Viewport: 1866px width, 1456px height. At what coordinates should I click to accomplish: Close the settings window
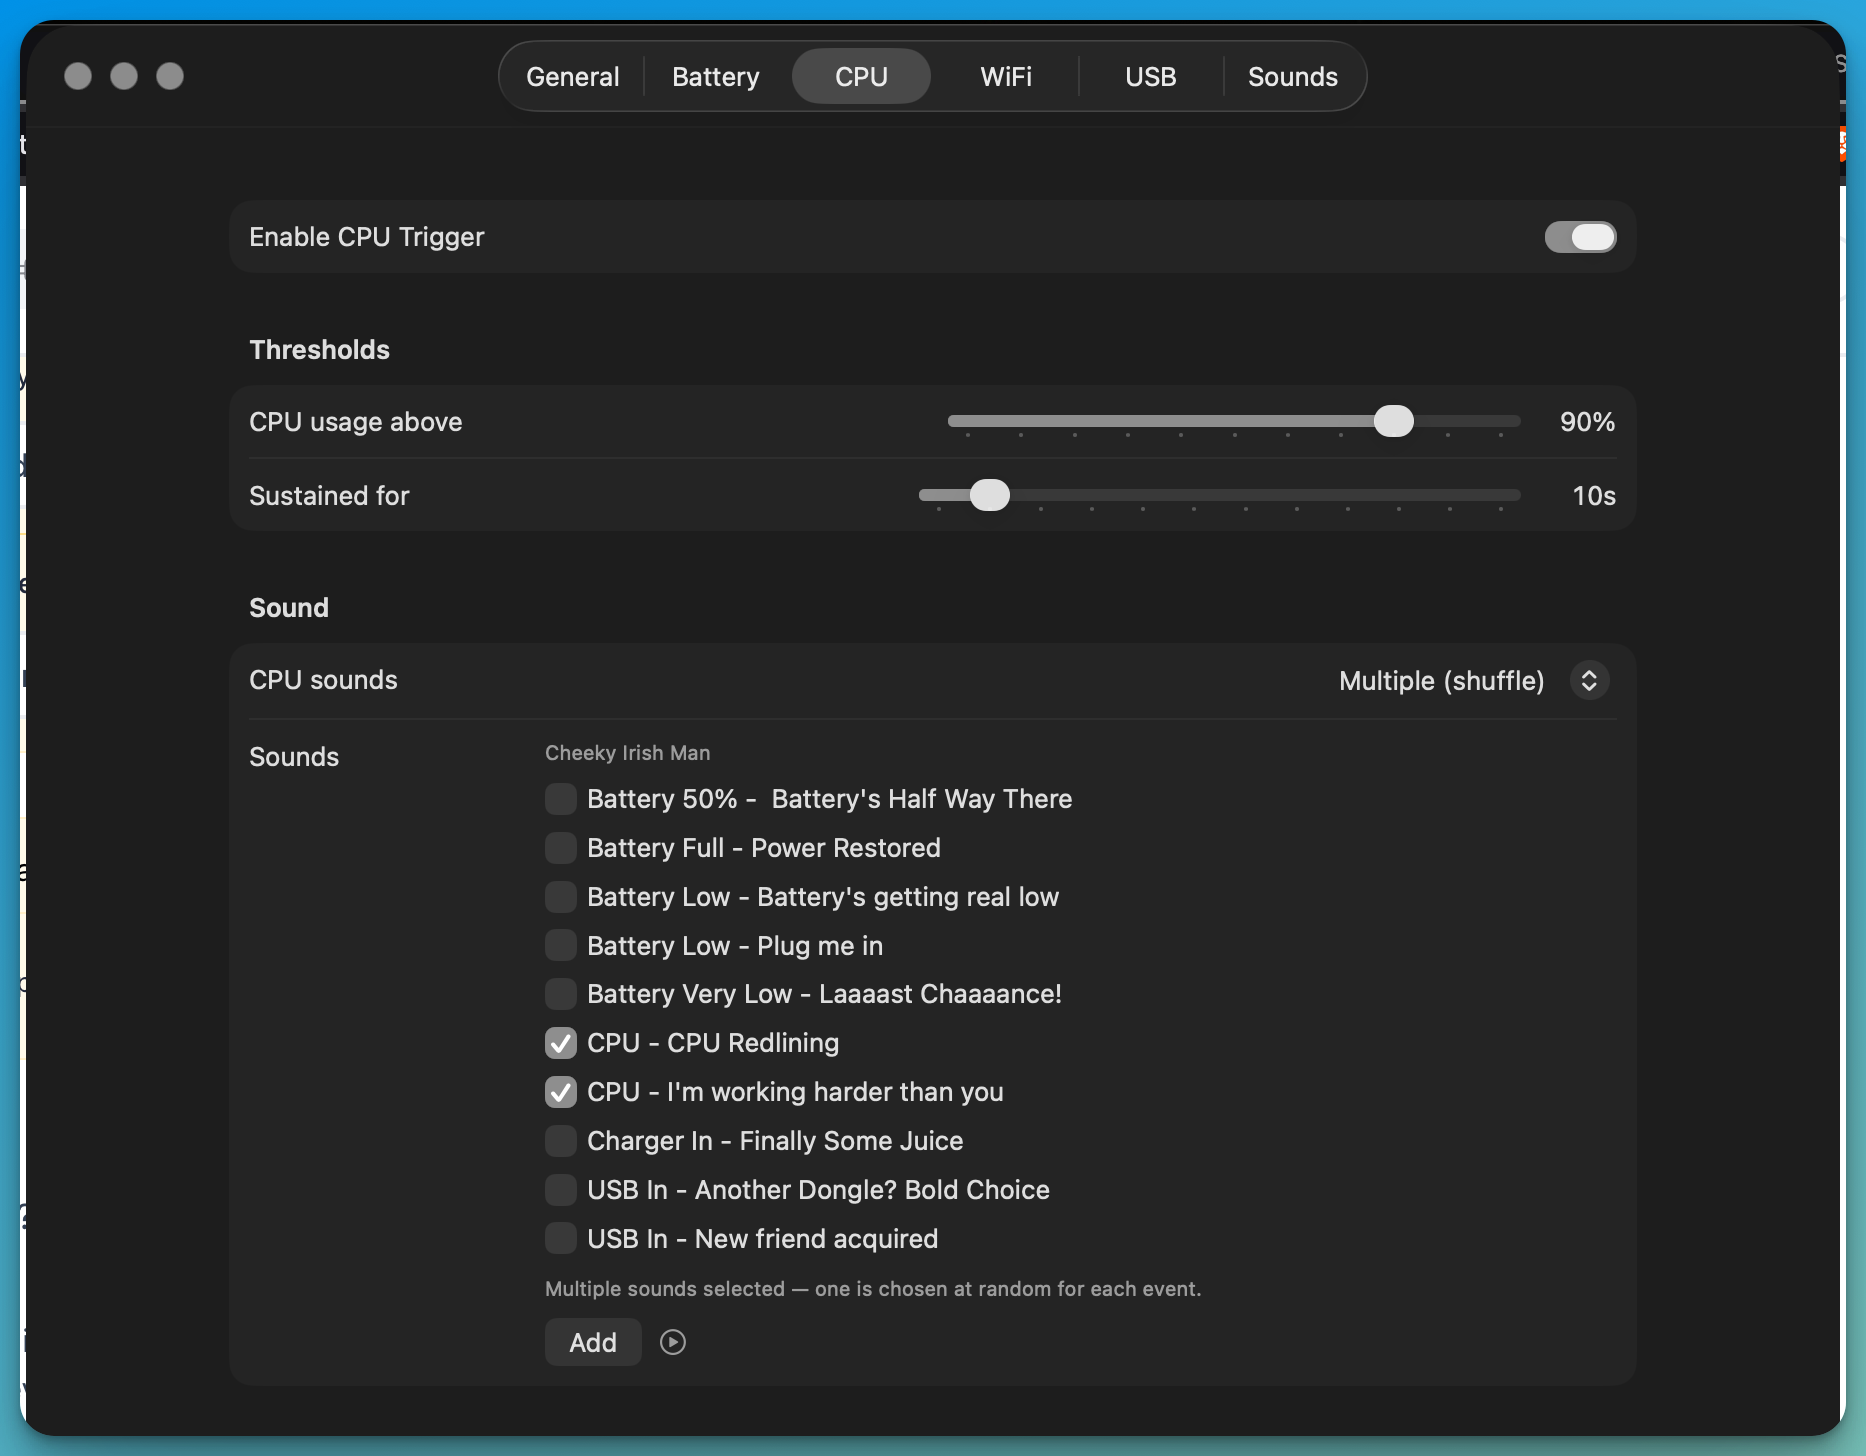[x=78, y=76]
